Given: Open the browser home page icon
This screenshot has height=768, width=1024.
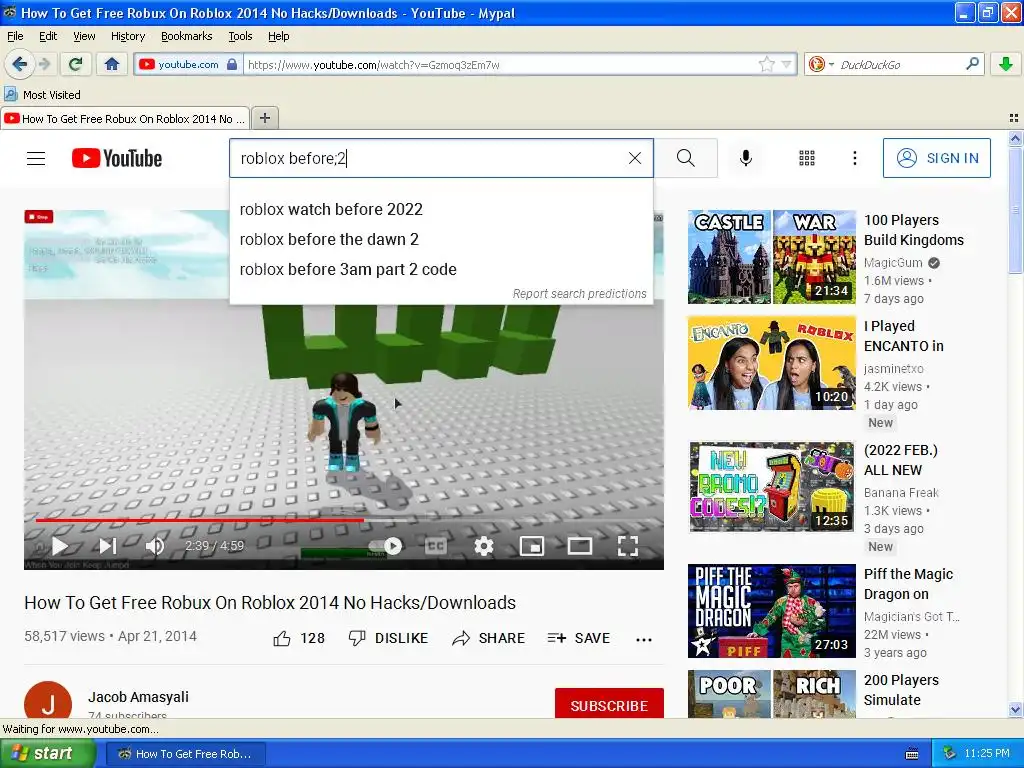Looking at the screenshot, I should click(112, 64).
